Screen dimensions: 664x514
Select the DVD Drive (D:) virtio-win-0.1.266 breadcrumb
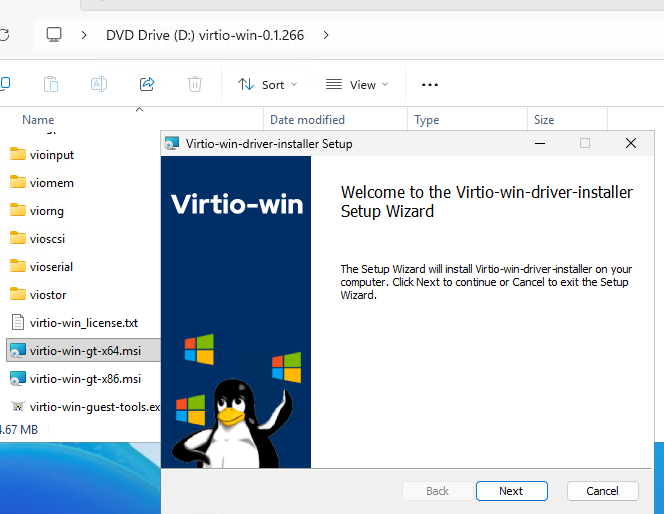[205, 35]
